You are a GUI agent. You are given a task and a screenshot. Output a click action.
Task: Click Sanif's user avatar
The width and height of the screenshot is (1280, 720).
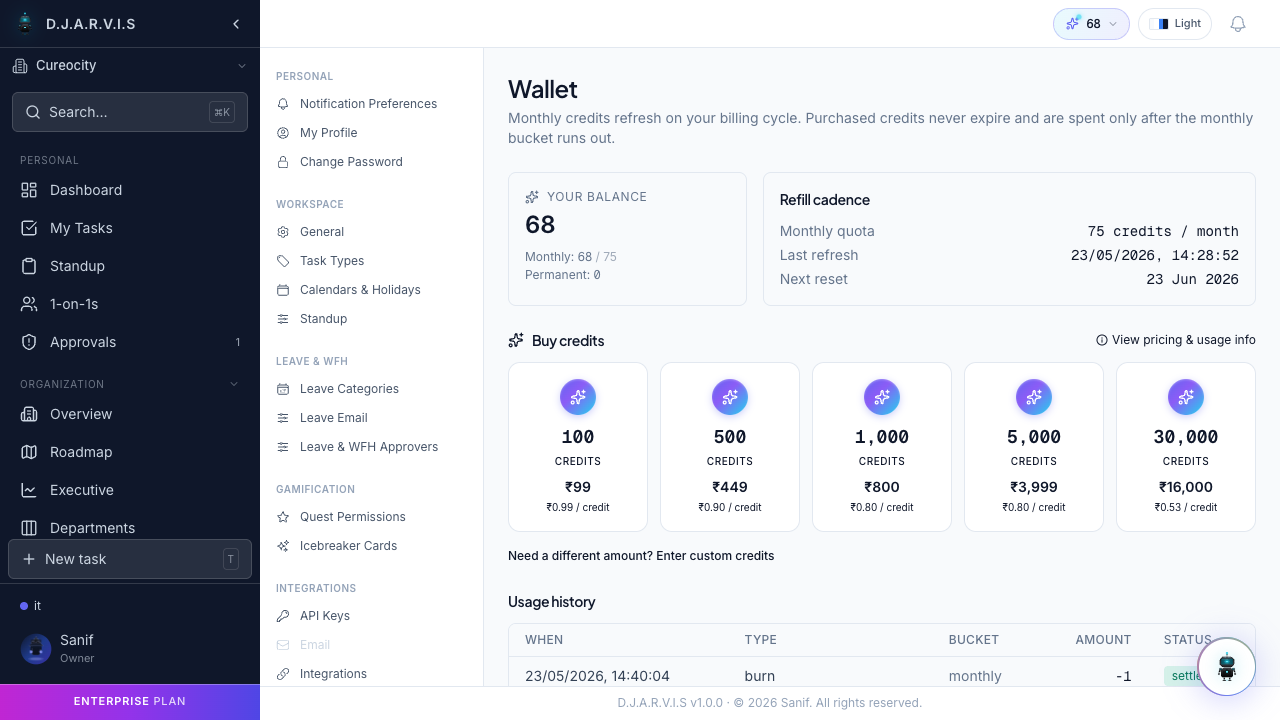[36, 649]
